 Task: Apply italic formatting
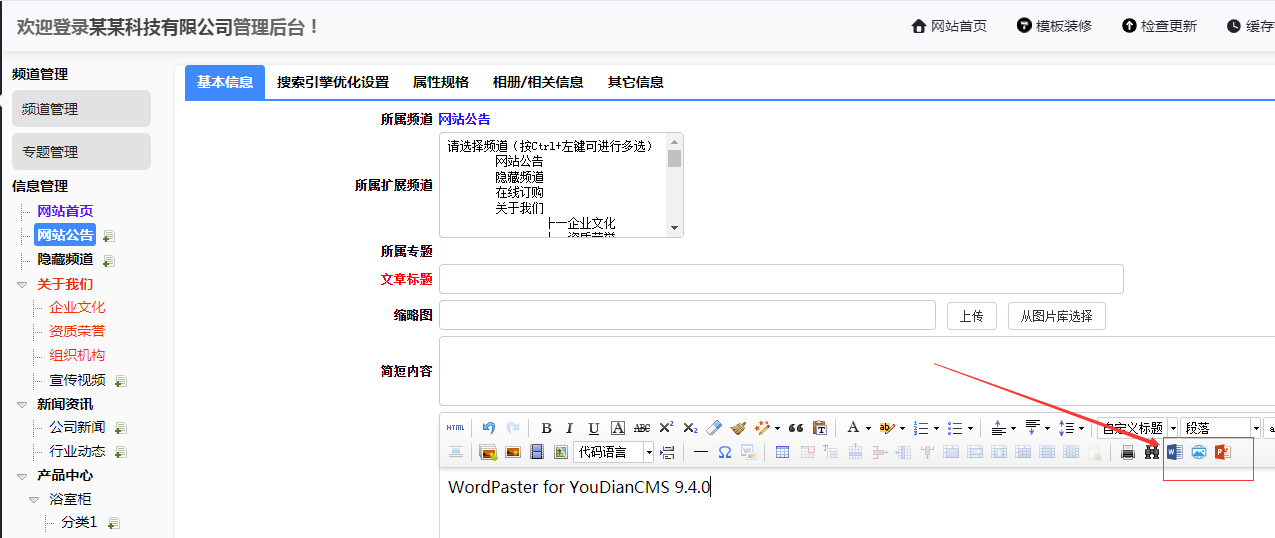570,428
